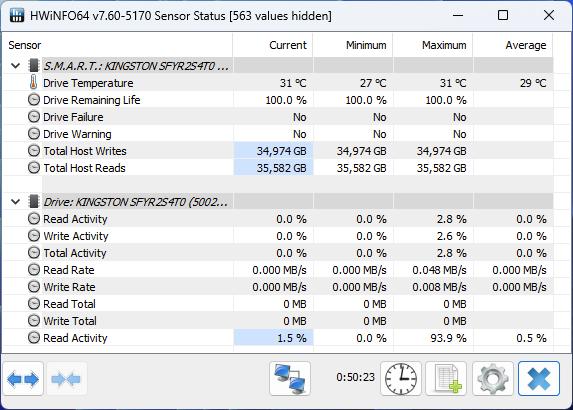Select the Drive Remaining Life row
The image size is (573, 410).
(x=278, y=100)
